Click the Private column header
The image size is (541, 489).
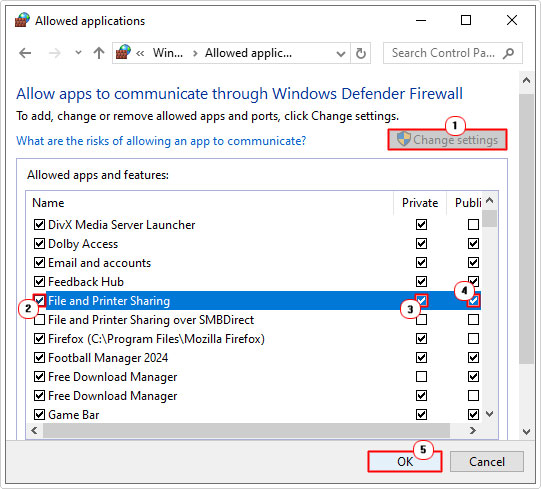point(420,203)
